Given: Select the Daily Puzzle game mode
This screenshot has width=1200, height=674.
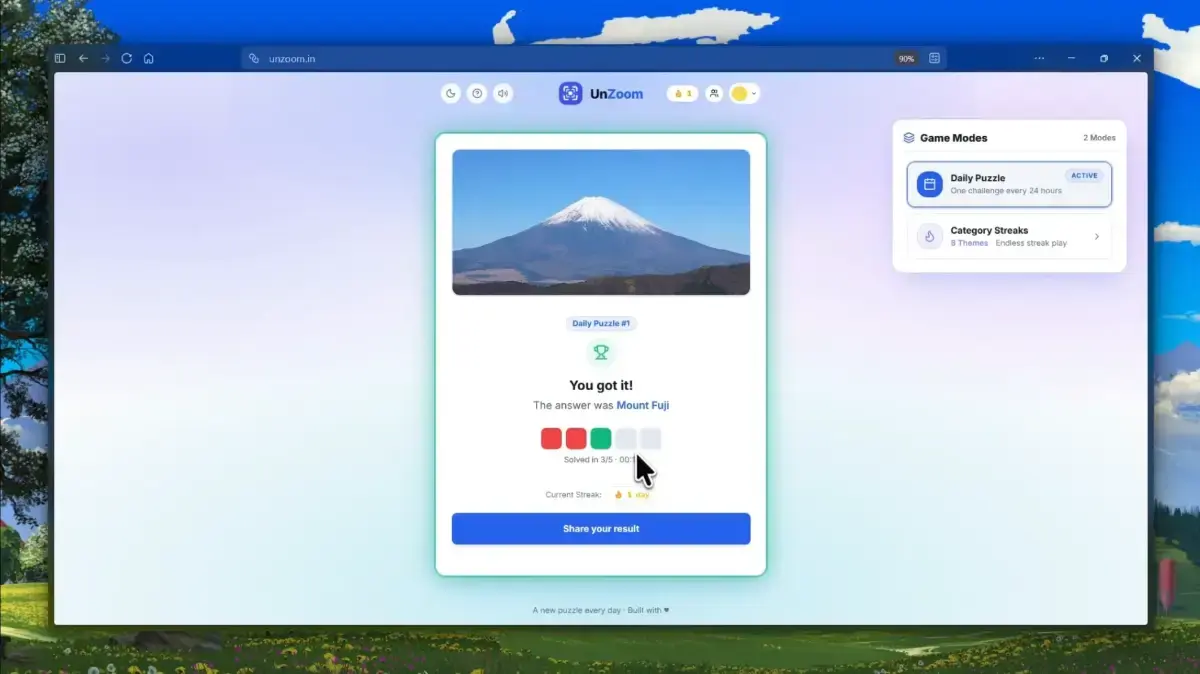Looking at the screenshot, I should pyautogui.click(x=1009, y=184).
